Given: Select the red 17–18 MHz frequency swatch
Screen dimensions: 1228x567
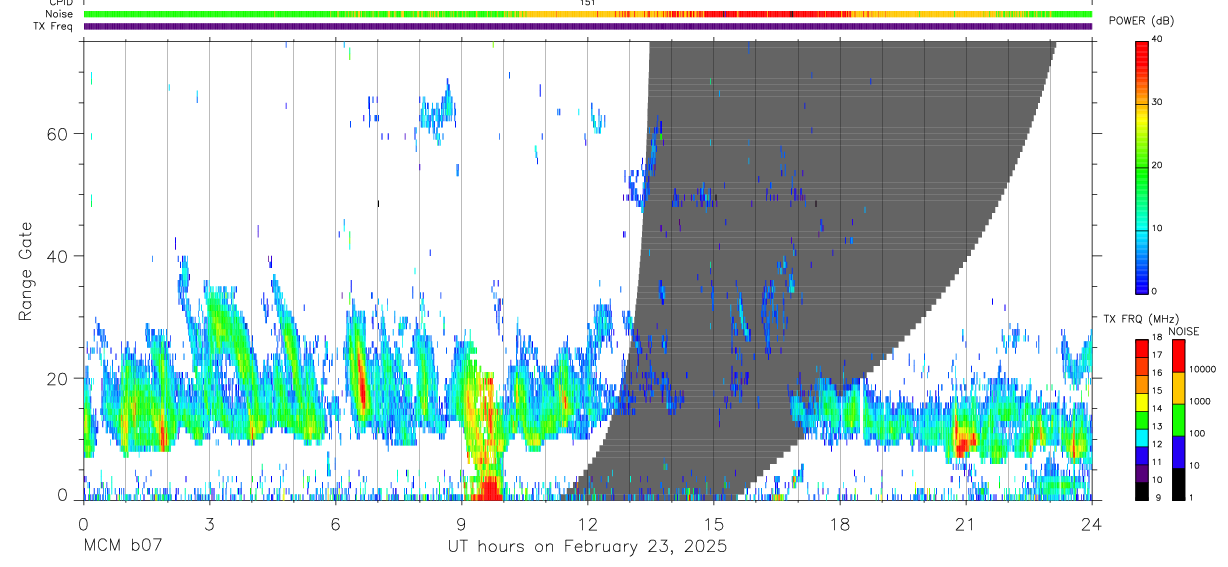Looking at the screenshot, I should [x=1142, y=349].
